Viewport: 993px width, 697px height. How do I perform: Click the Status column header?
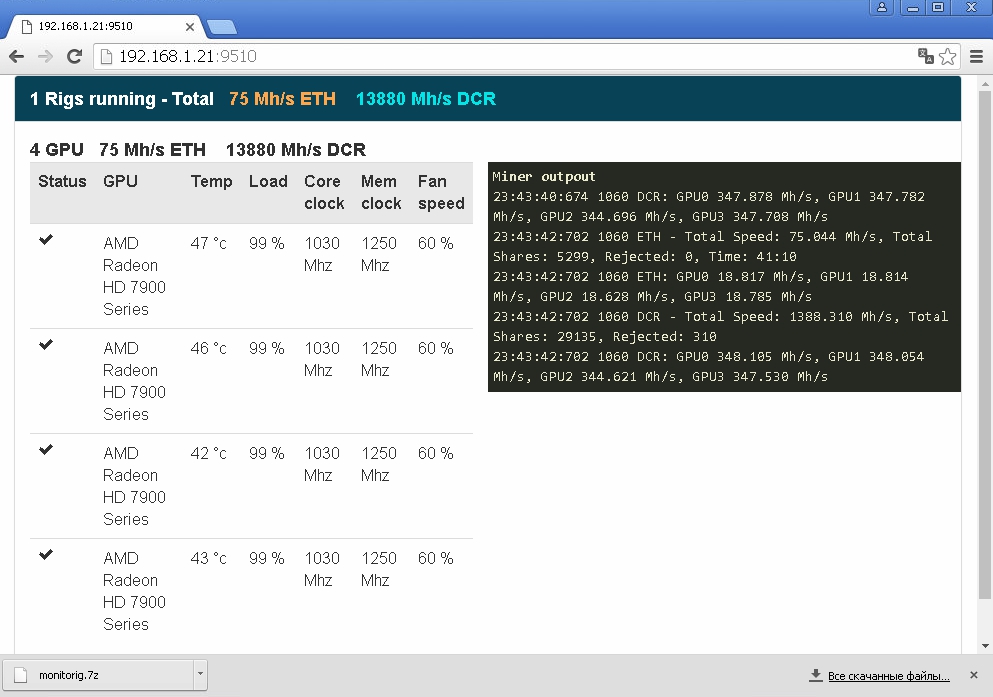[62, 182]
